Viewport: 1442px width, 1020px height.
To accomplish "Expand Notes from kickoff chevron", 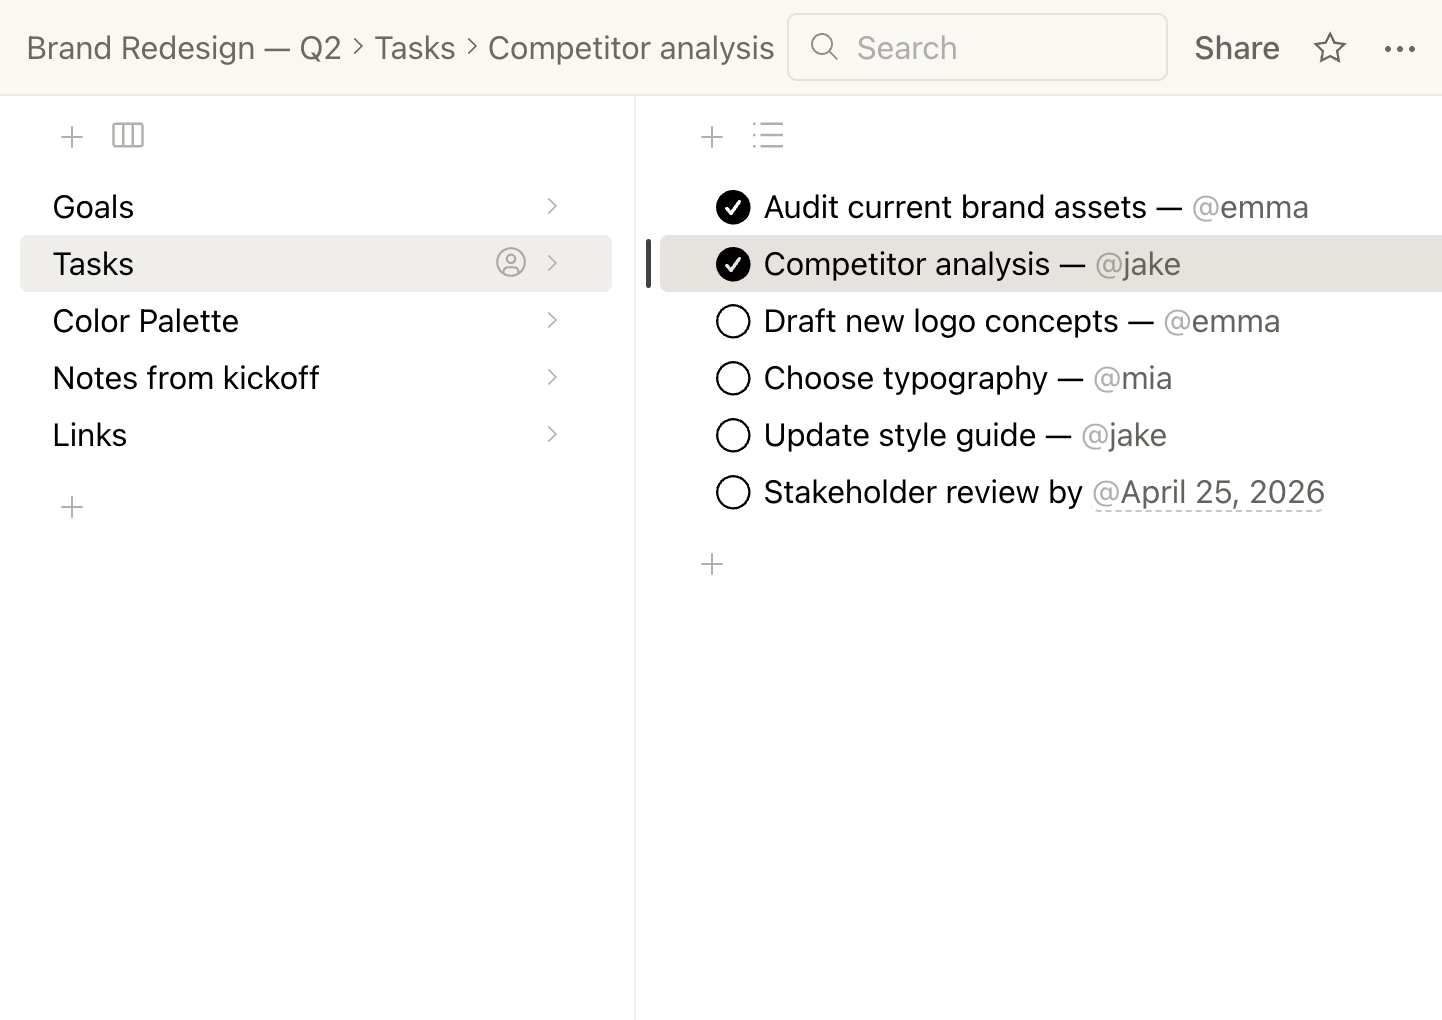I will coord(552,377).
